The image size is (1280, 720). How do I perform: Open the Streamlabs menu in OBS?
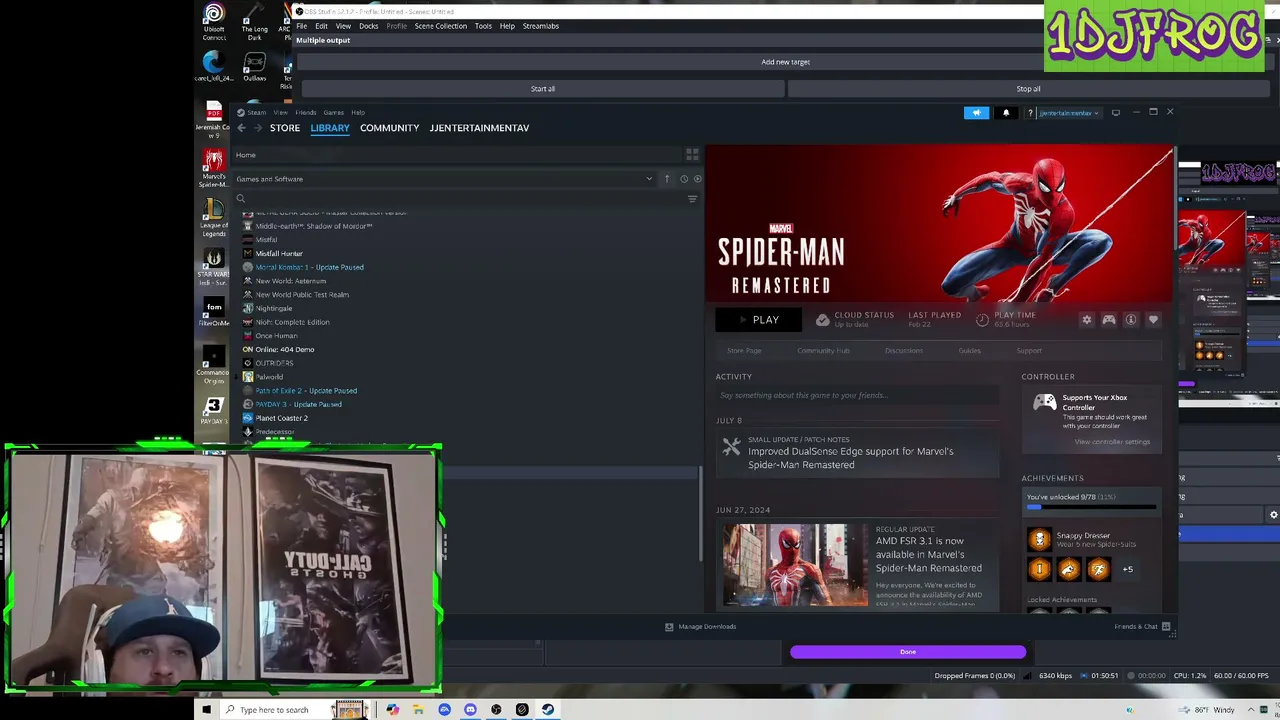pos(540,26)
